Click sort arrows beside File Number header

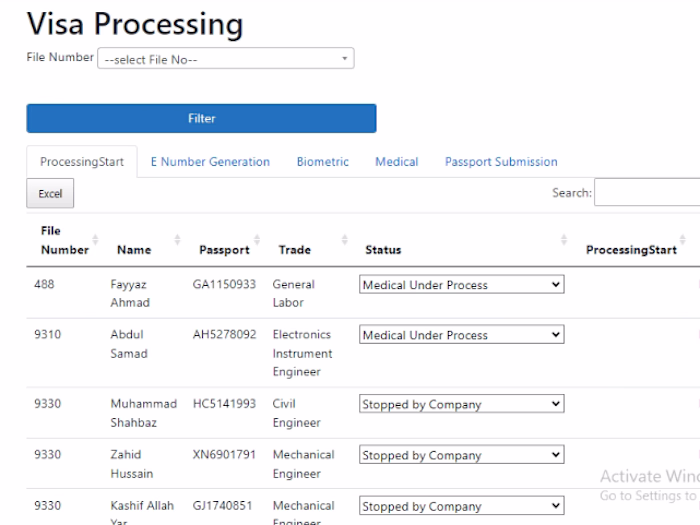(x=96, y=240)
